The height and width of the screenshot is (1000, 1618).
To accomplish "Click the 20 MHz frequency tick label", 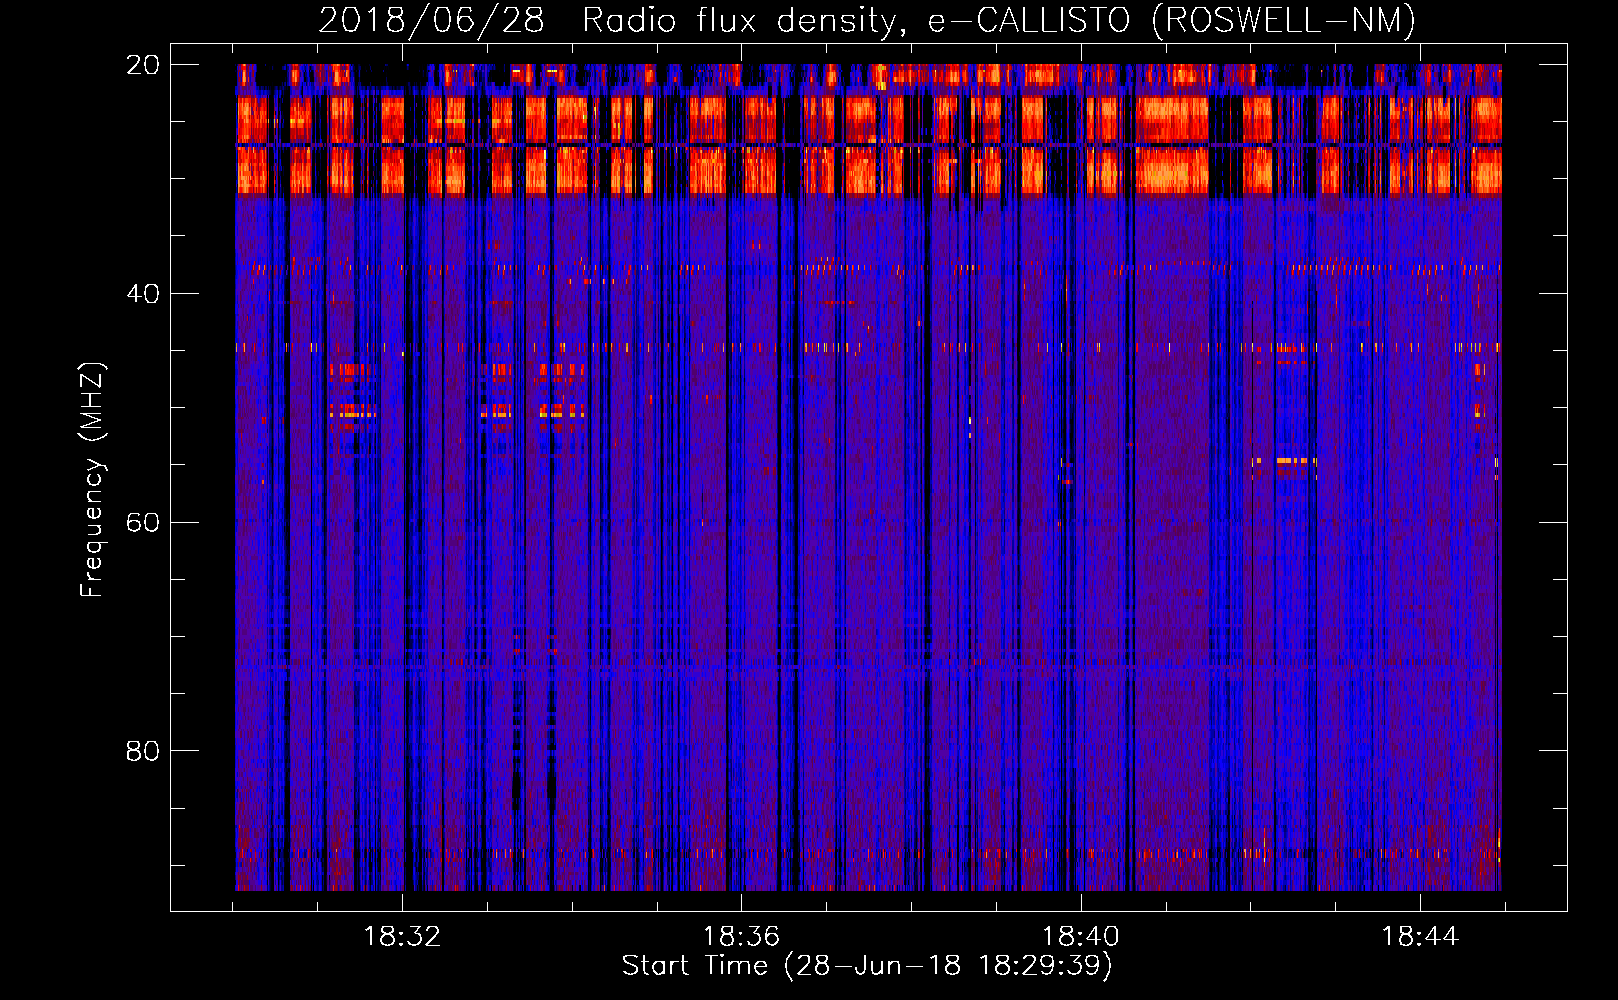I will (142, 65).
